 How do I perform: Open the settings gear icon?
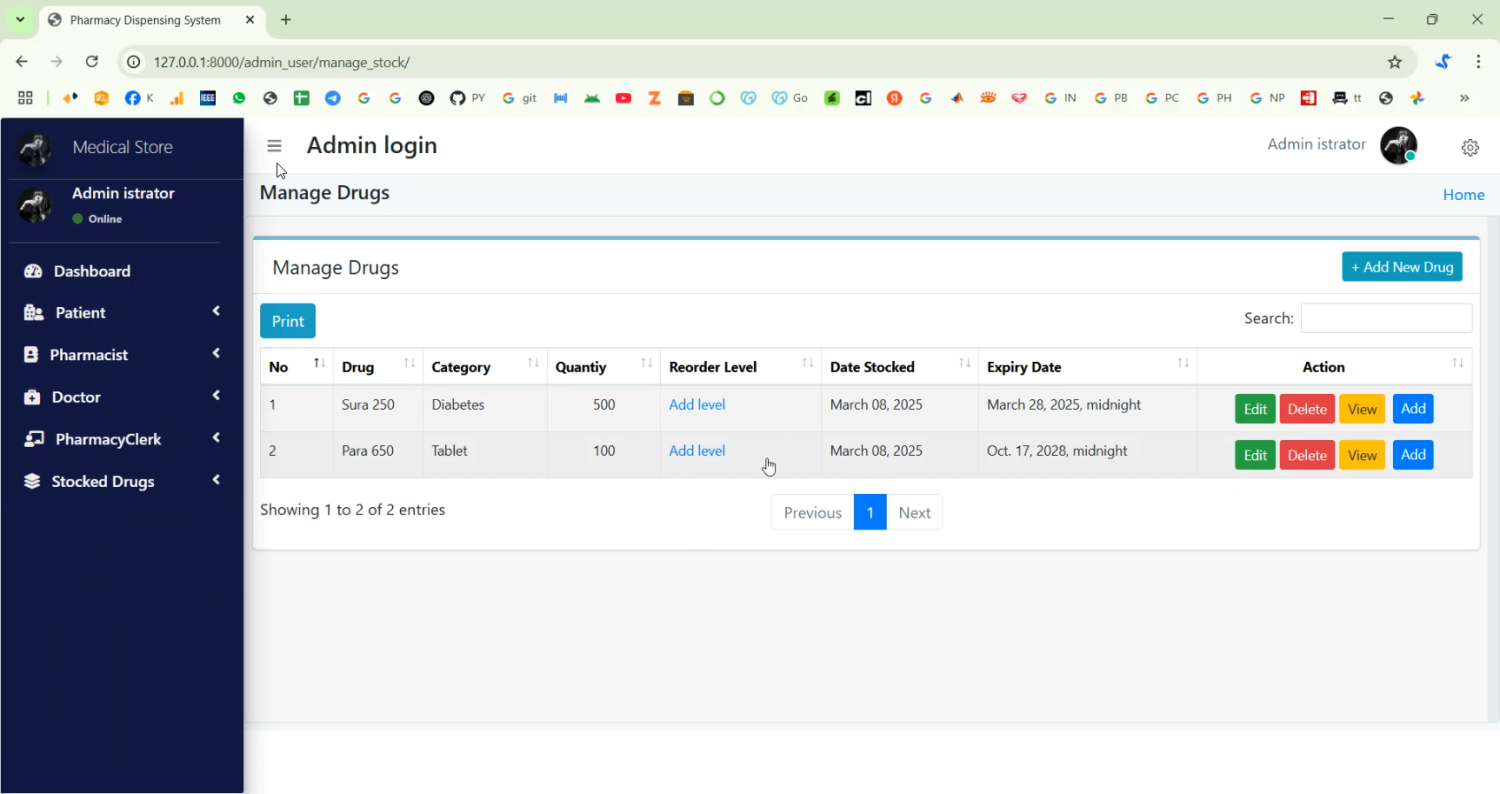tap(1469, 148)
